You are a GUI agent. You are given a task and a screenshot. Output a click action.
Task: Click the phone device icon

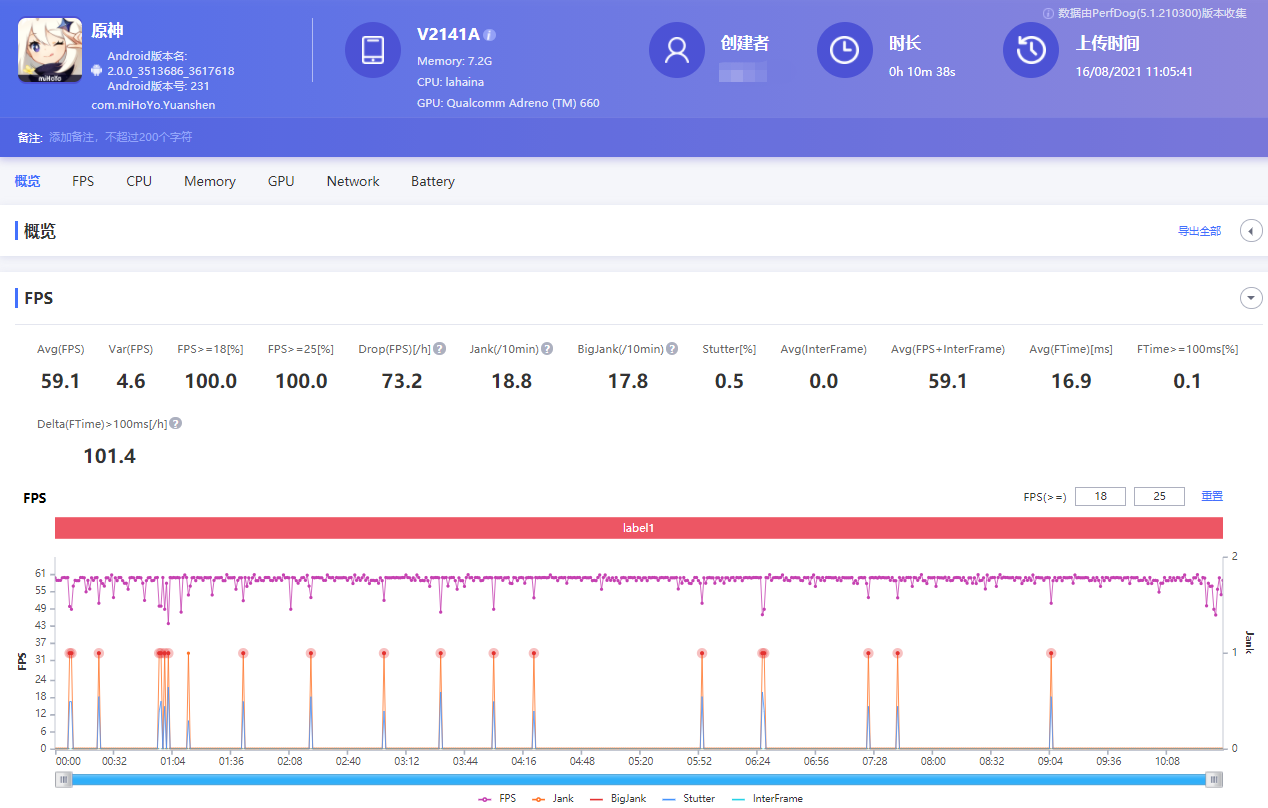(373, 50)
